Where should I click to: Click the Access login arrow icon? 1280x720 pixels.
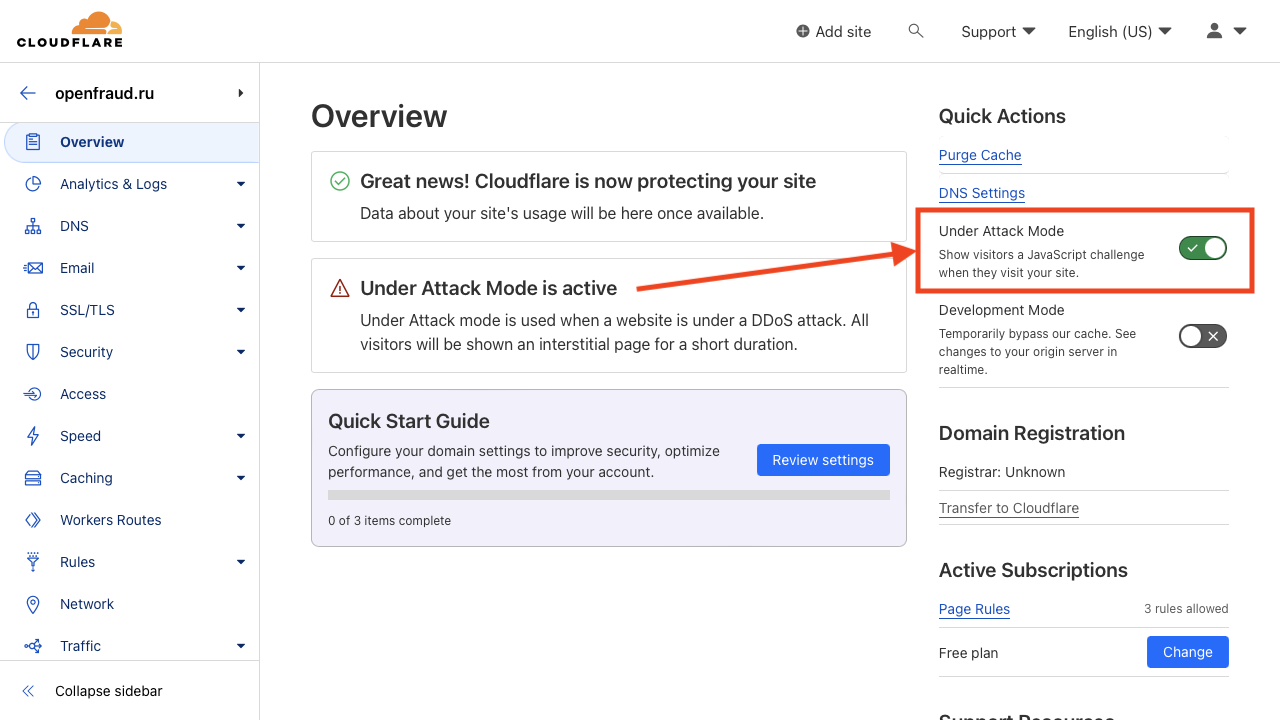pyautogui.click(x=33, y=394)
